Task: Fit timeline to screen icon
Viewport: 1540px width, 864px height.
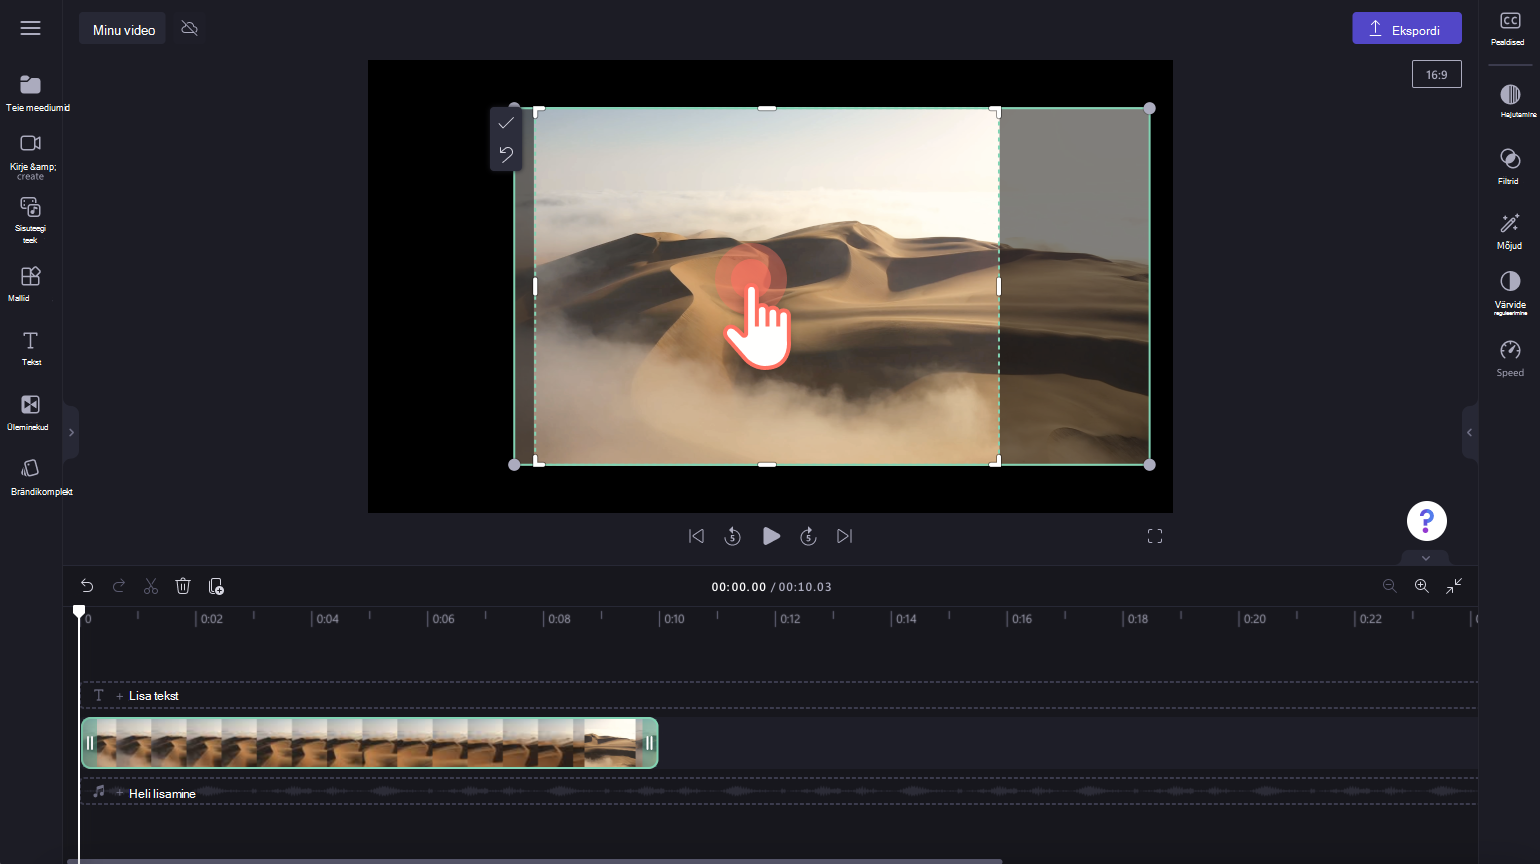Action: 1454,586
